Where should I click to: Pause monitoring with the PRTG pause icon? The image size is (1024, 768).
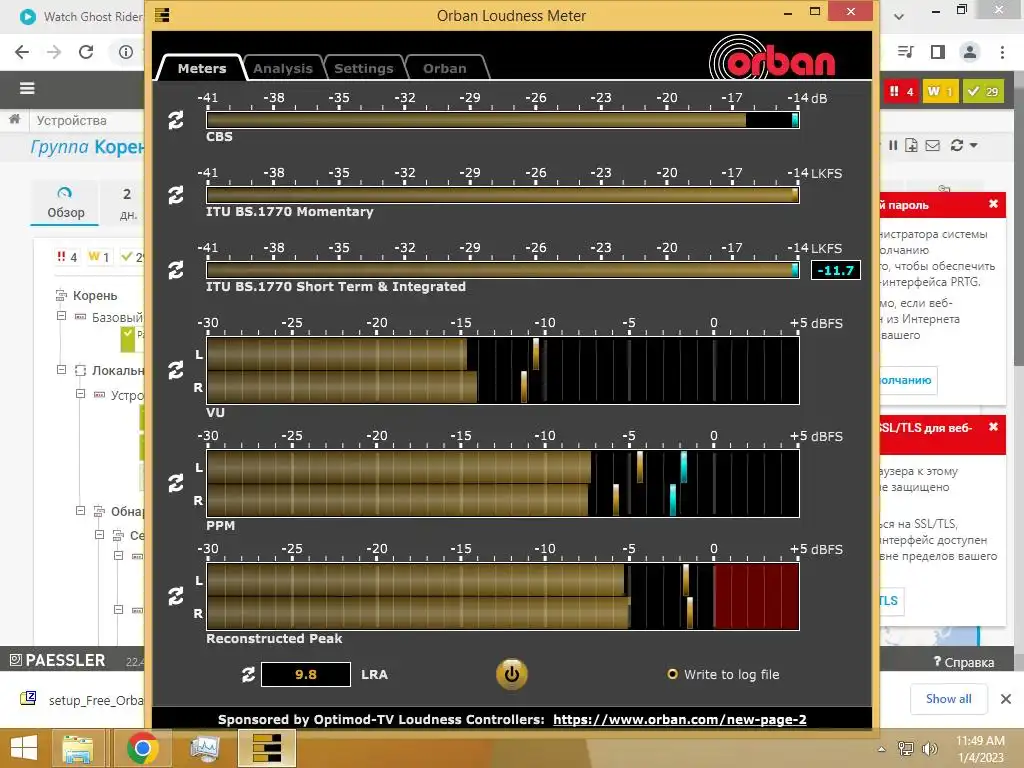(x=893, y=146)
